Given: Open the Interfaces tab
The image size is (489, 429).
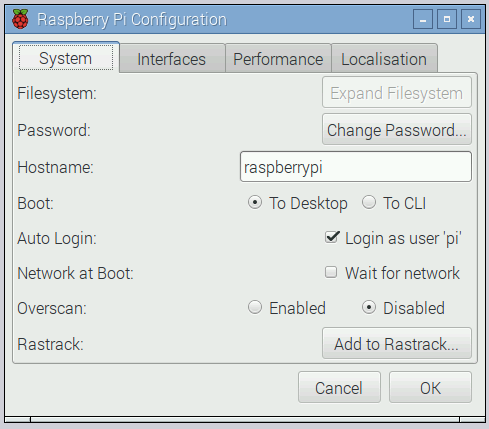Looking at the screenshot, I should [x=172, y=59].
